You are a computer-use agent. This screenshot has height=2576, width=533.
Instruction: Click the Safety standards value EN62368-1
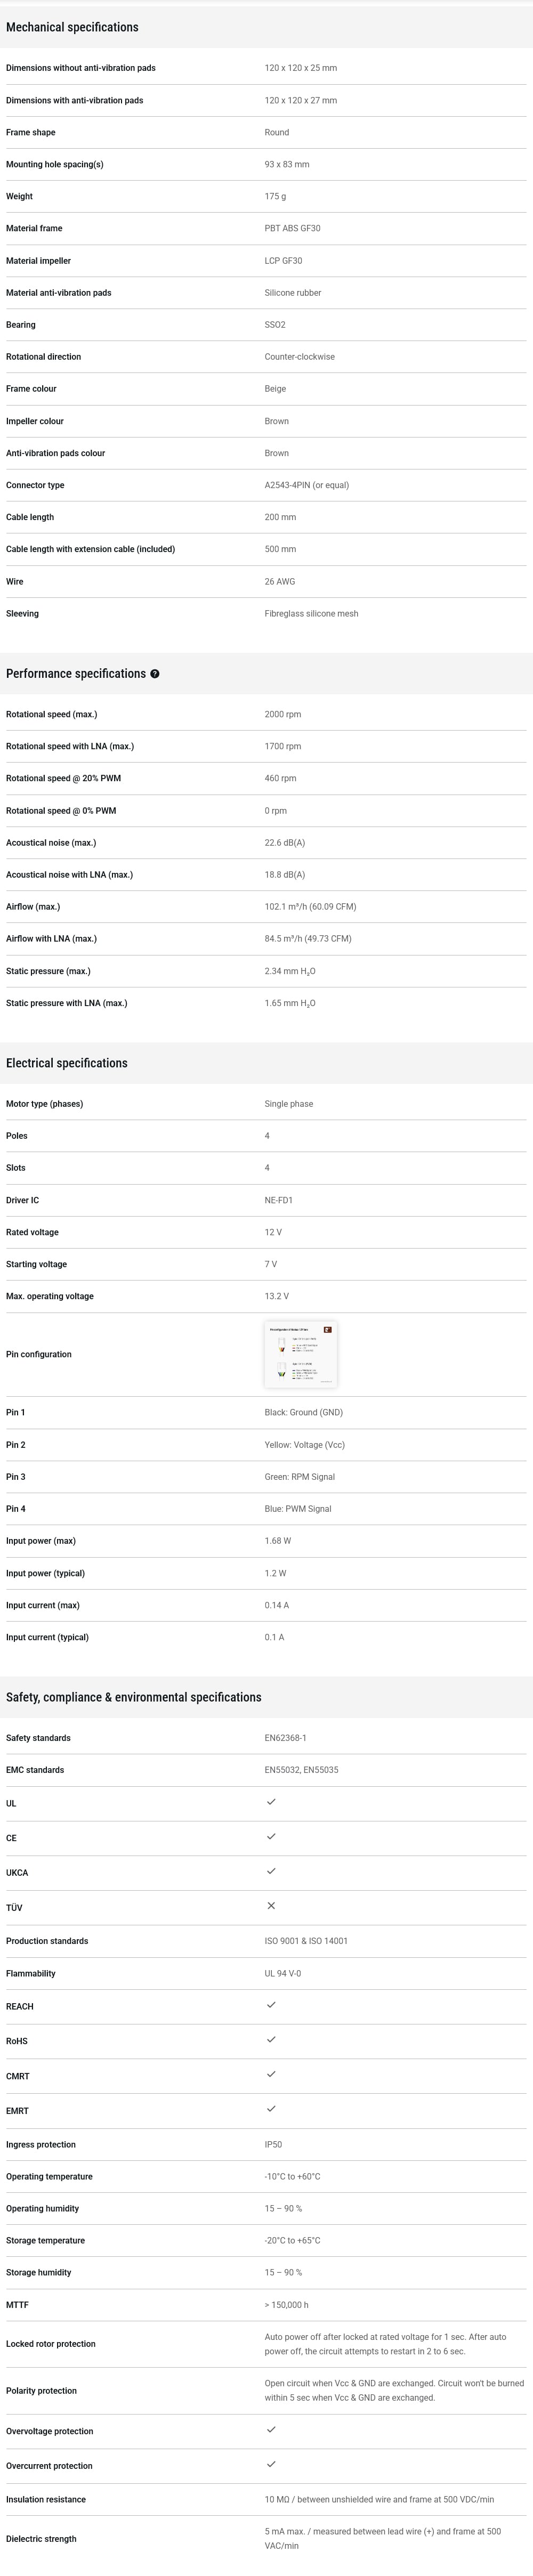pos(286,1738)
